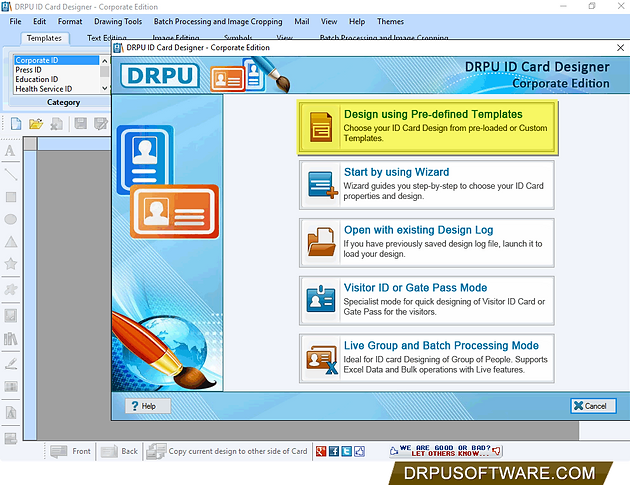Switch to the Templates ribbon tab
The height and width of the screenshot is (485, 630).
[x=44, y=38]
